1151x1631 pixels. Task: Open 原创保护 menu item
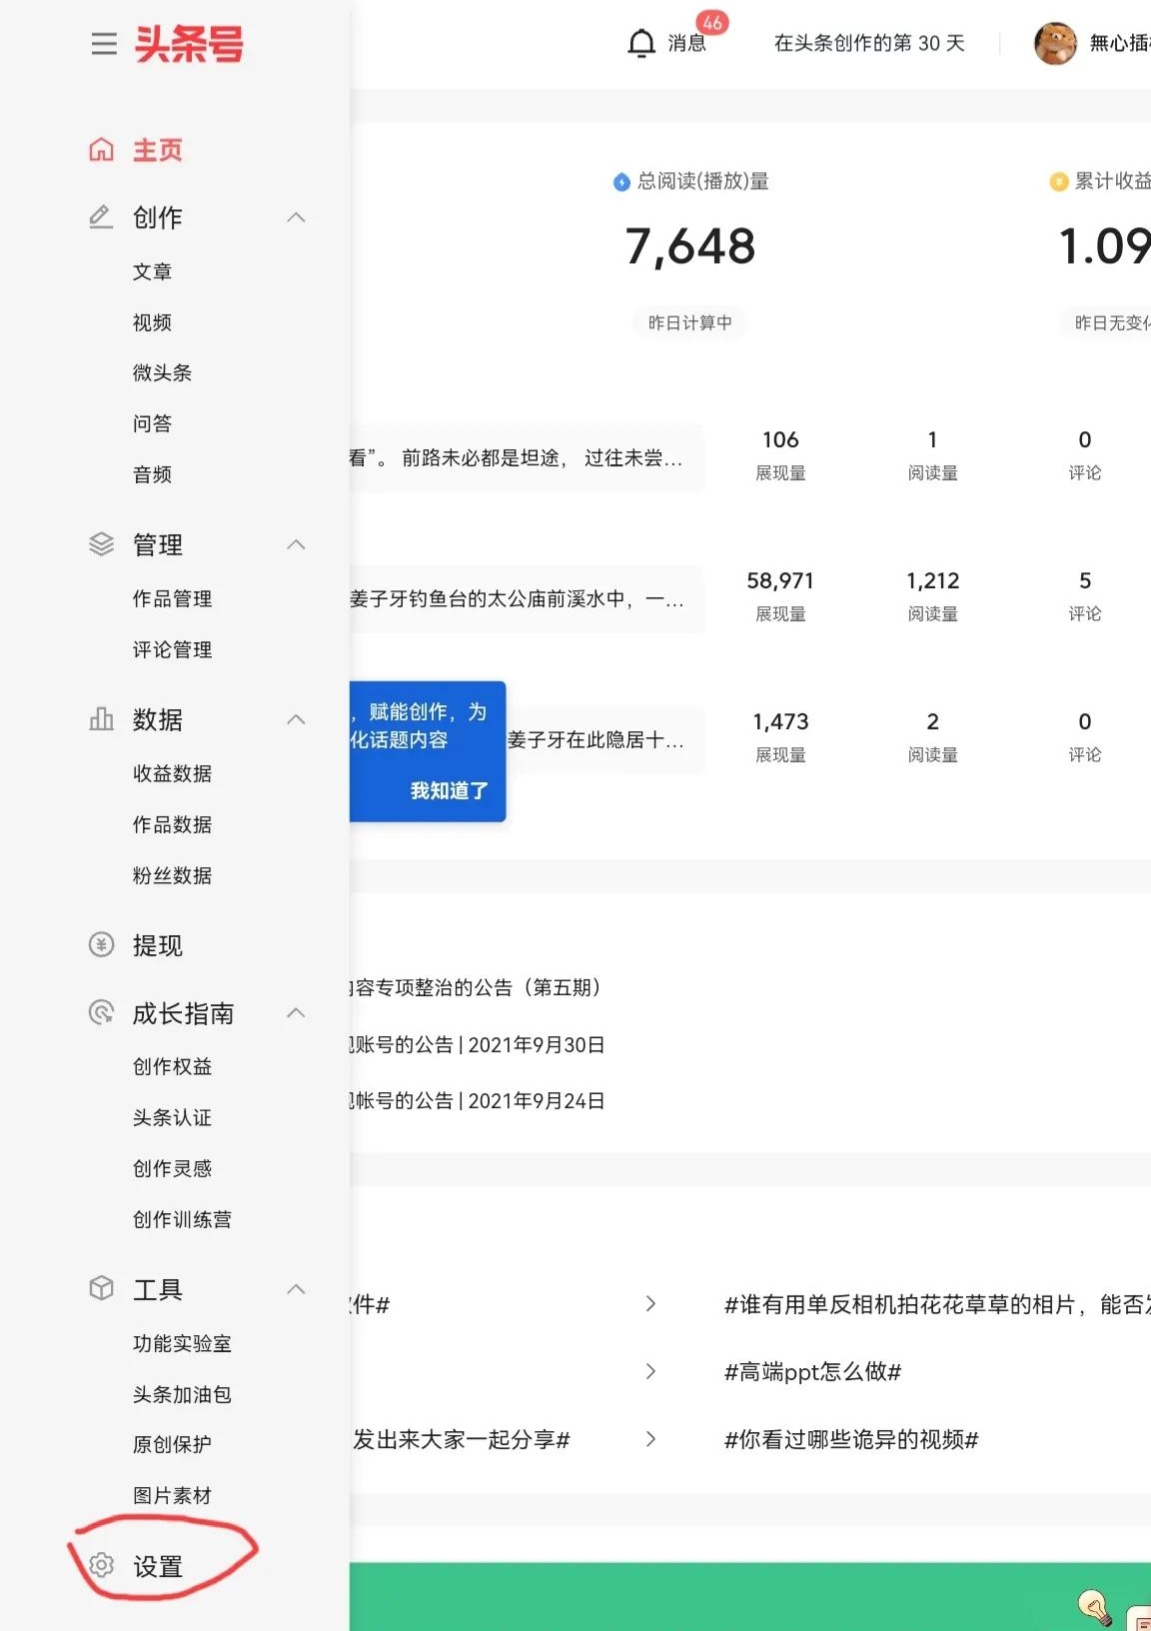click(x=172, y=1445)
